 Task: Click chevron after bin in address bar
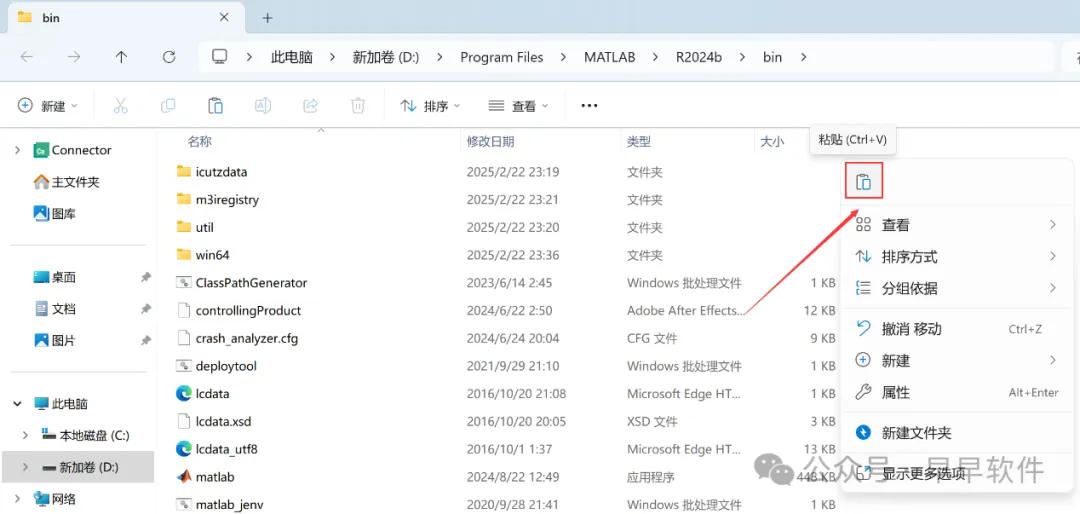[x=803, y=57]
